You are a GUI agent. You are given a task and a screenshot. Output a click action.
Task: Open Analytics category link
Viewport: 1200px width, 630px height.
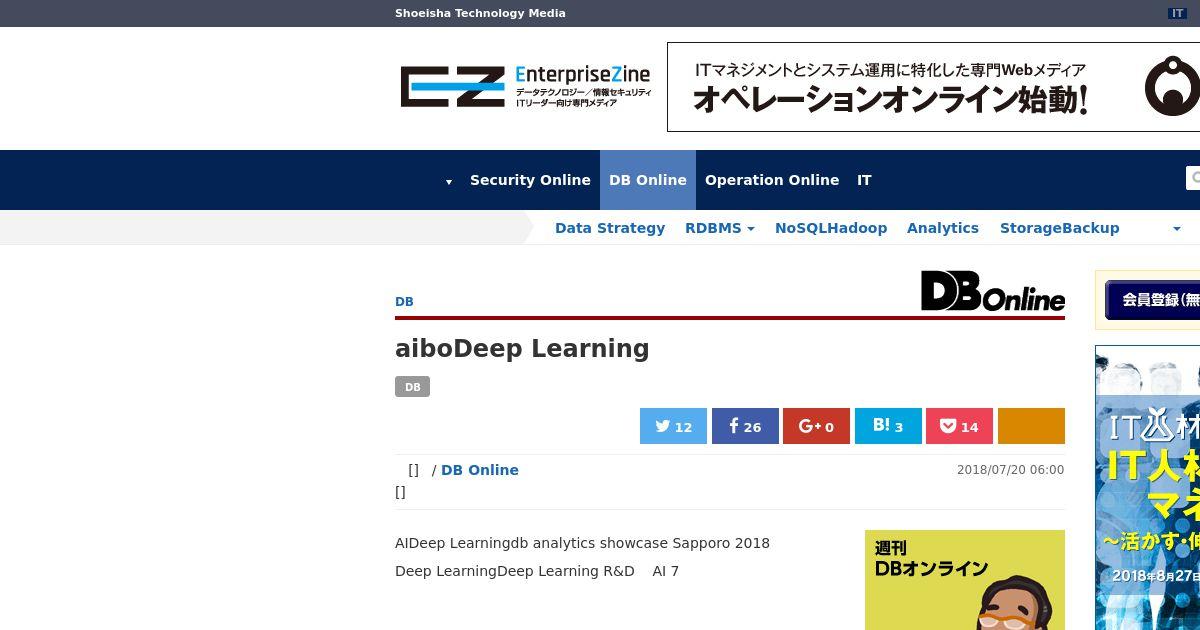click(x=943, y=228)
